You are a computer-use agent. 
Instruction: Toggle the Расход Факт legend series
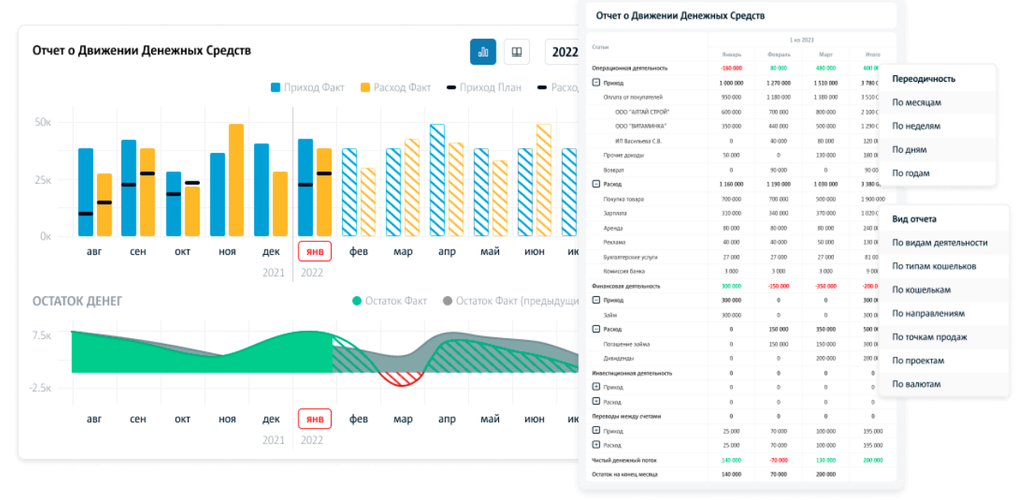[x=395, y=87]
